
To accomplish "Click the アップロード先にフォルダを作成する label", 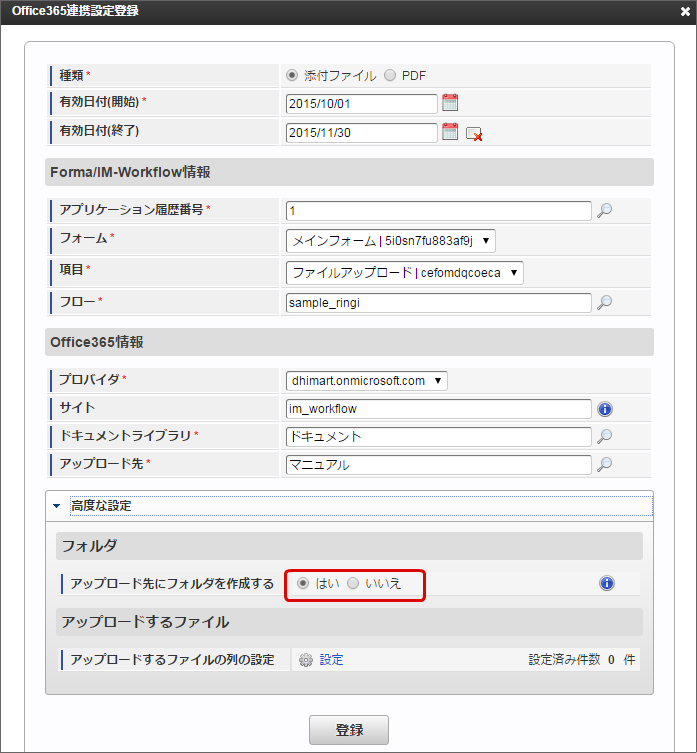I will tap(172, 584).
